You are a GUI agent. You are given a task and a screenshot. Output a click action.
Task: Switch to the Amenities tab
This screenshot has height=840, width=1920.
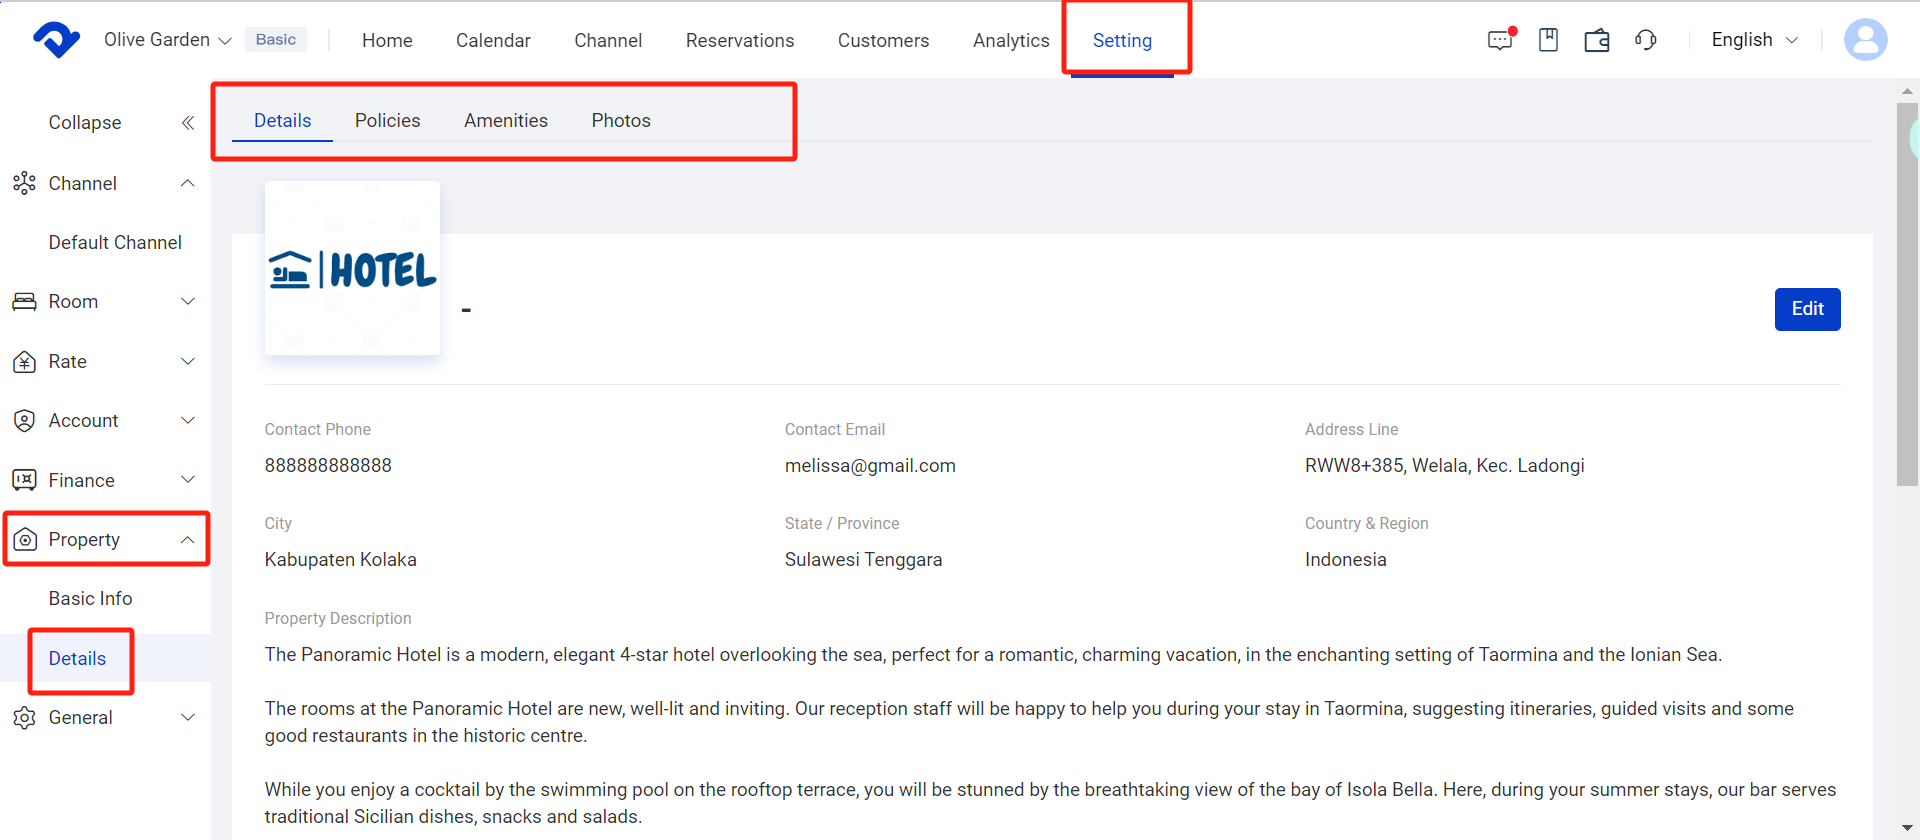point(505,121)
